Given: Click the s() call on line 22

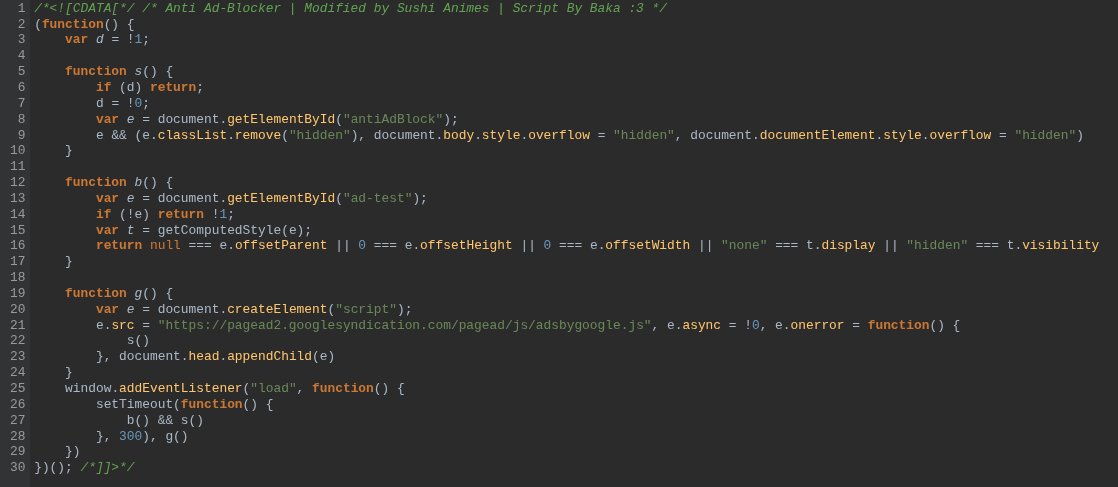Looking at the screenshot, I should tap(138, 340).
